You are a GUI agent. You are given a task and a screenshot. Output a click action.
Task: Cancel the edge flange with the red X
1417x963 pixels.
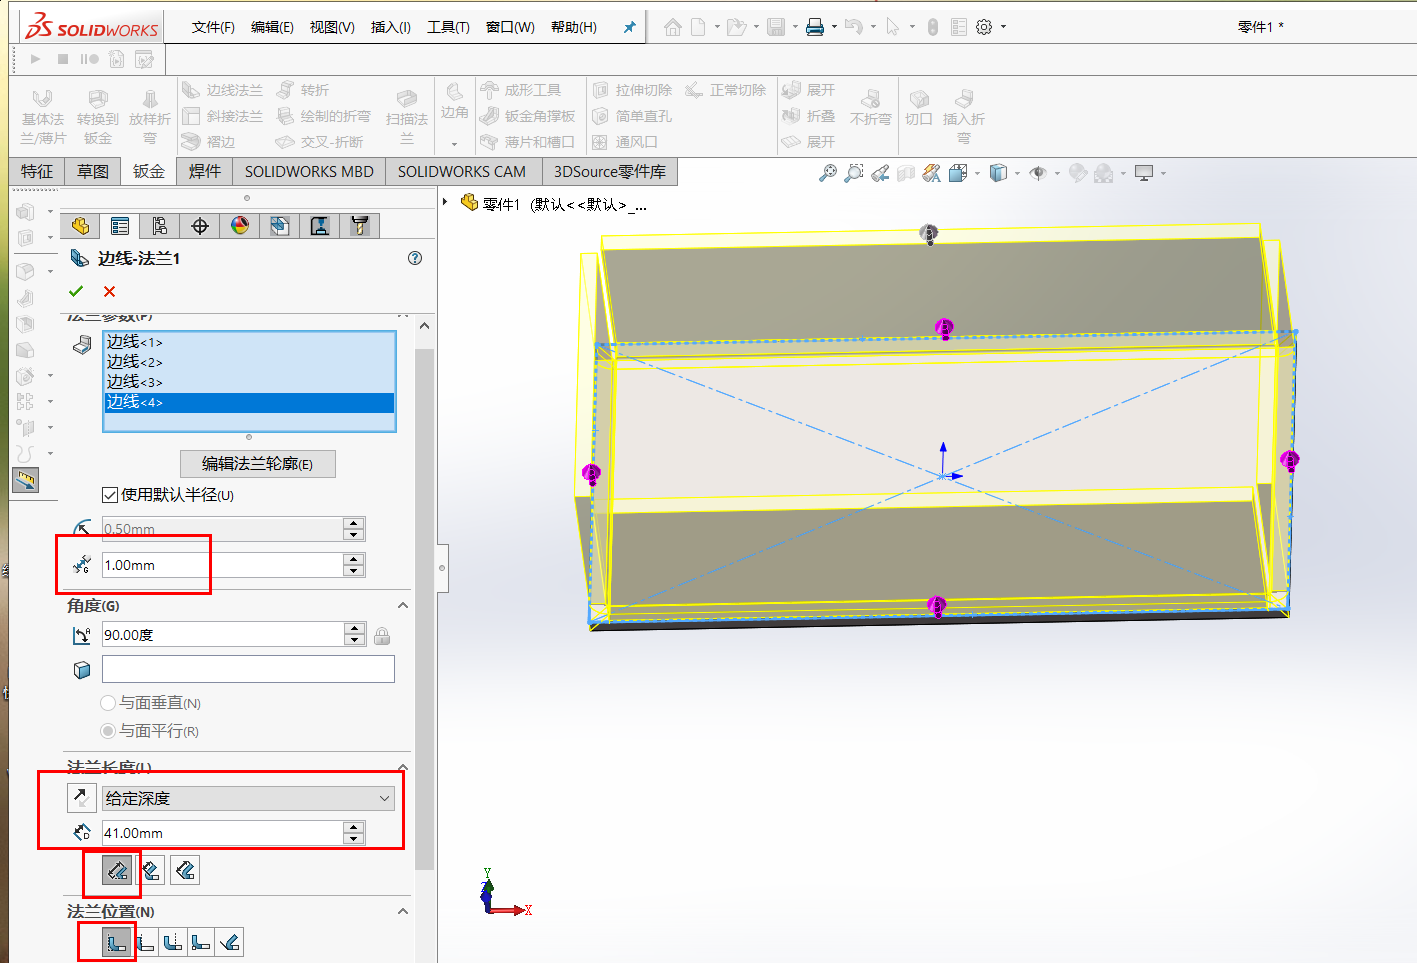109,291
